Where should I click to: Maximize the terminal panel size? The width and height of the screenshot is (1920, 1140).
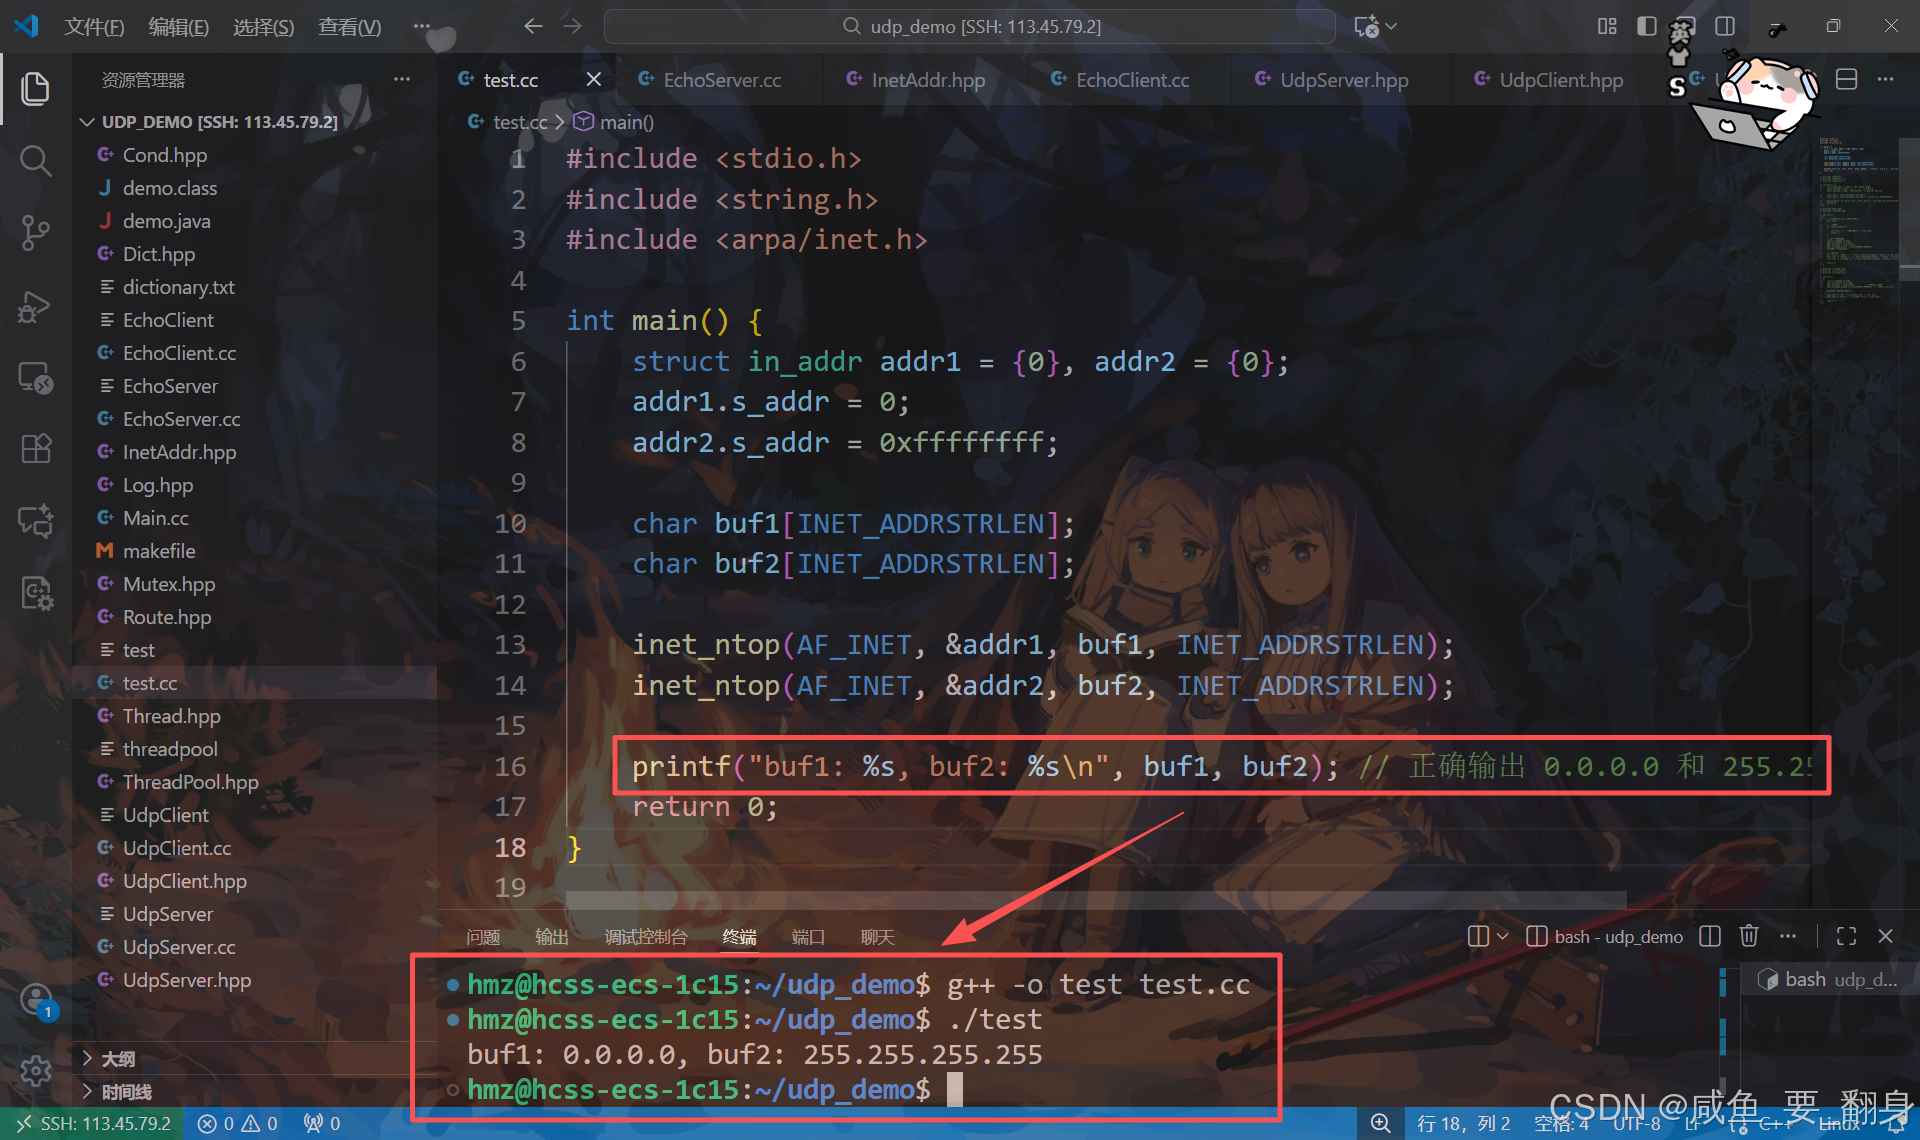(1846, 936)
